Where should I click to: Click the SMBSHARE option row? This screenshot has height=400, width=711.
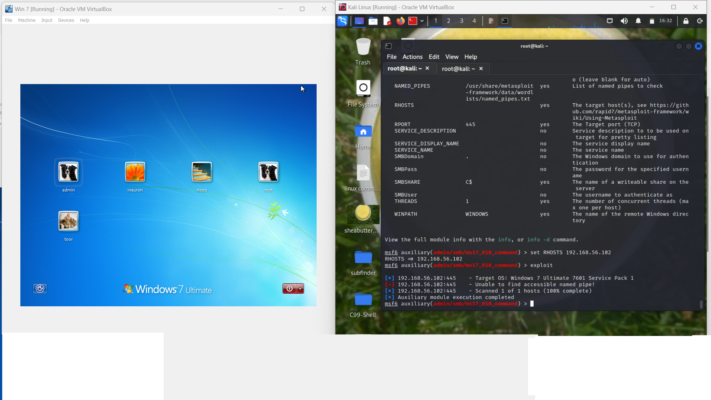pyautogui.click(x=541, y=185)
